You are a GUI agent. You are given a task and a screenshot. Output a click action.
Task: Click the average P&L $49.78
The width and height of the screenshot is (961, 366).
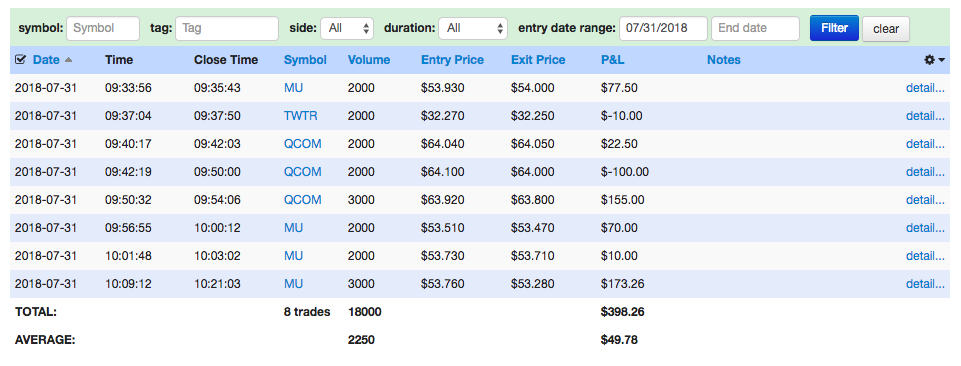coord(620,340)
